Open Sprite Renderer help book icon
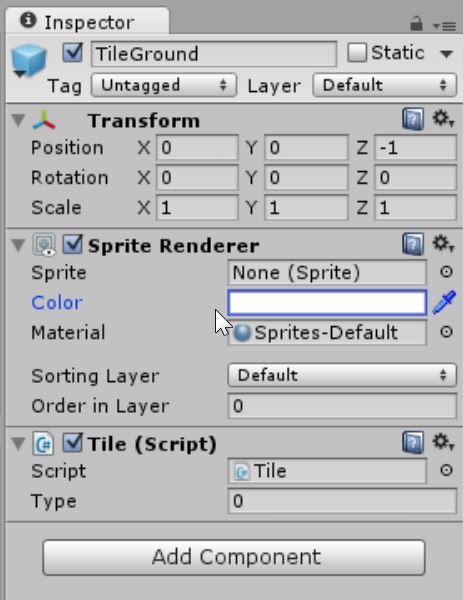The width and height of the screenshot is (463, 600). tap(413, 244)
